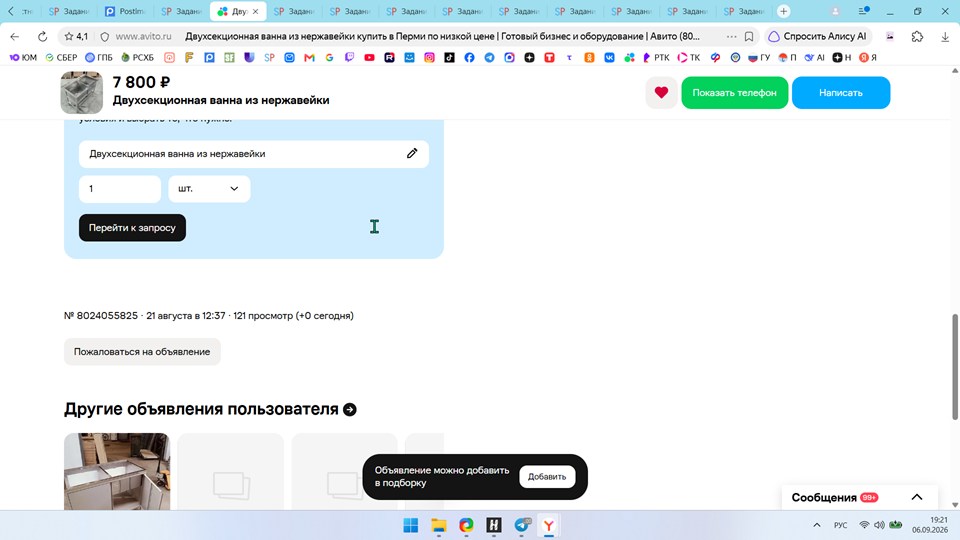
Task: Open the 4,1 site rating star
Action: point(76,37)
